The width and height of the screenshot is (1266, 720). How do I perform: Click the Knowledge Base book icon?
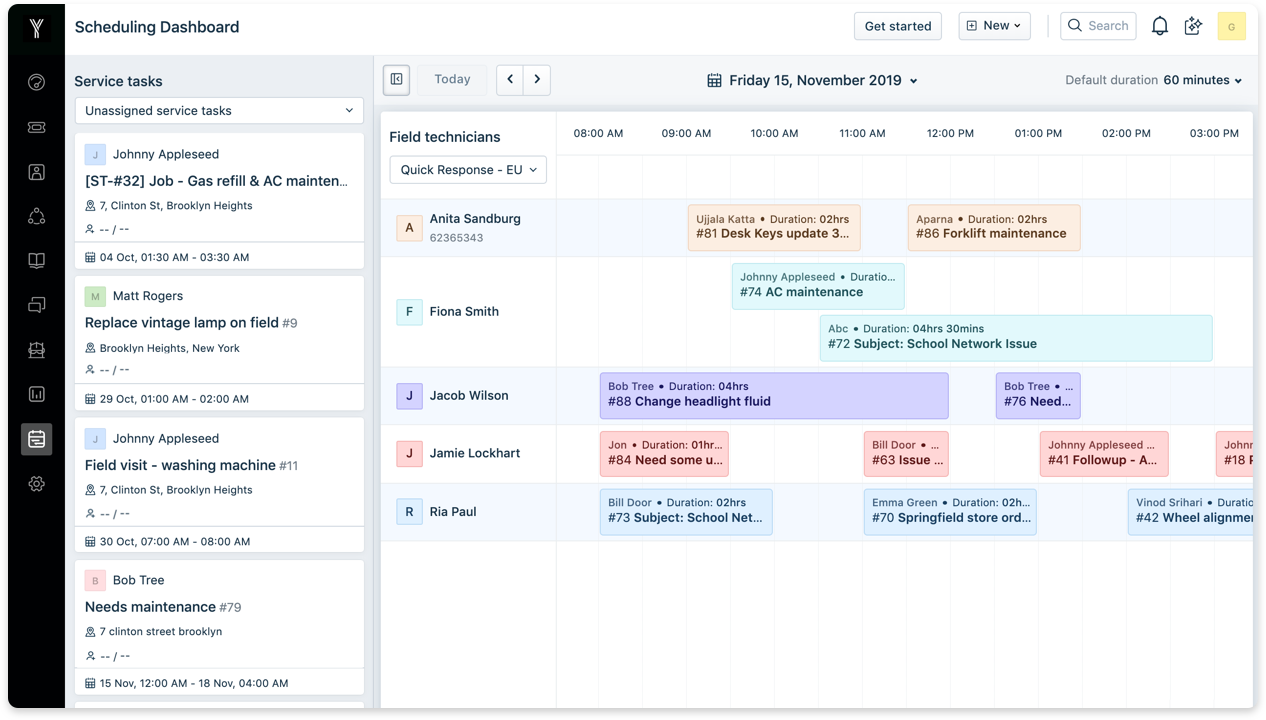point(36,260)
